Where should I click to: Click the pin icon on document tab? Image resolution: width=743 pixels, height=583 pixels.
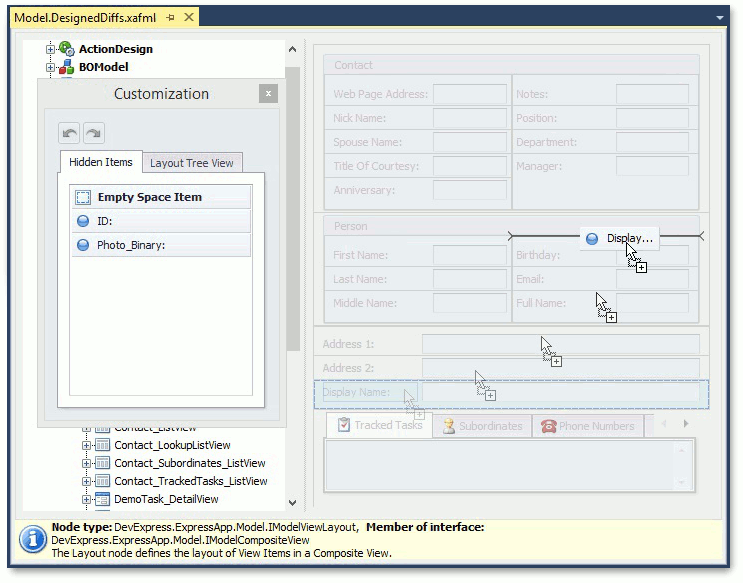(x=170, y=18)
